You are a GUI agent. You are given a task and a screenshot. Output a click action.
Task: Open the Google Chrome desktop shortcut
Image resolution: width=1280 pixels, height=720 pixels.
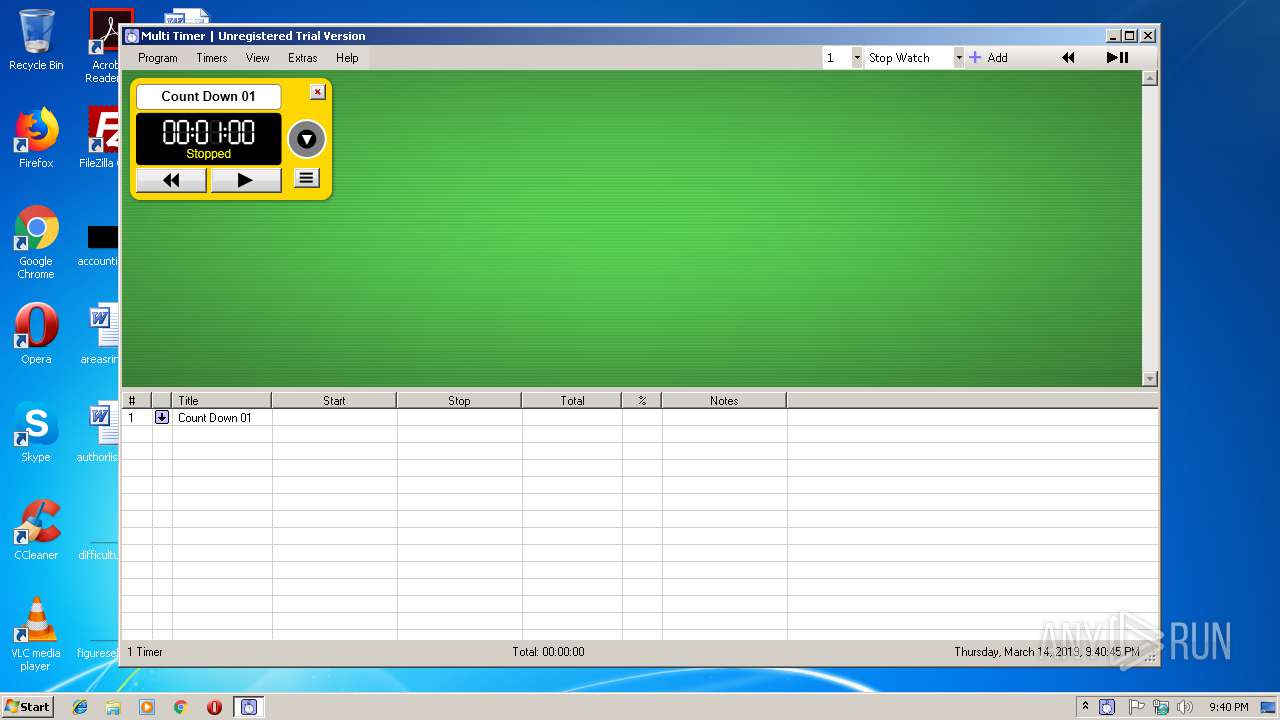36,243
